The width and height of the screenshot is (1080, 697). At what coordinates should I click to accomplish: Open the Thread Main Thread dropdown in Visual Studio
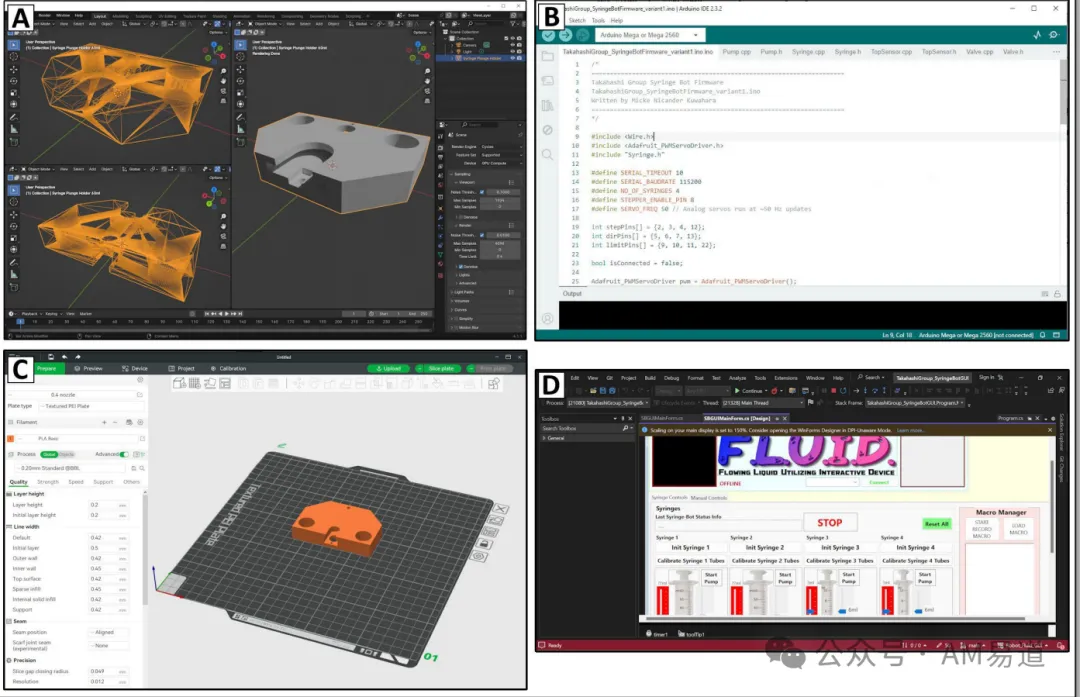[763, 403]
